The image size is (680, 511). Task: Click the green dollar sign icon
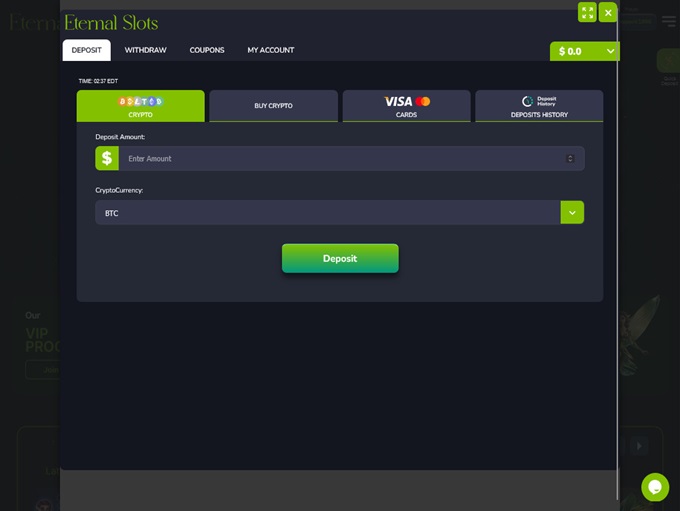pos(107,158)
